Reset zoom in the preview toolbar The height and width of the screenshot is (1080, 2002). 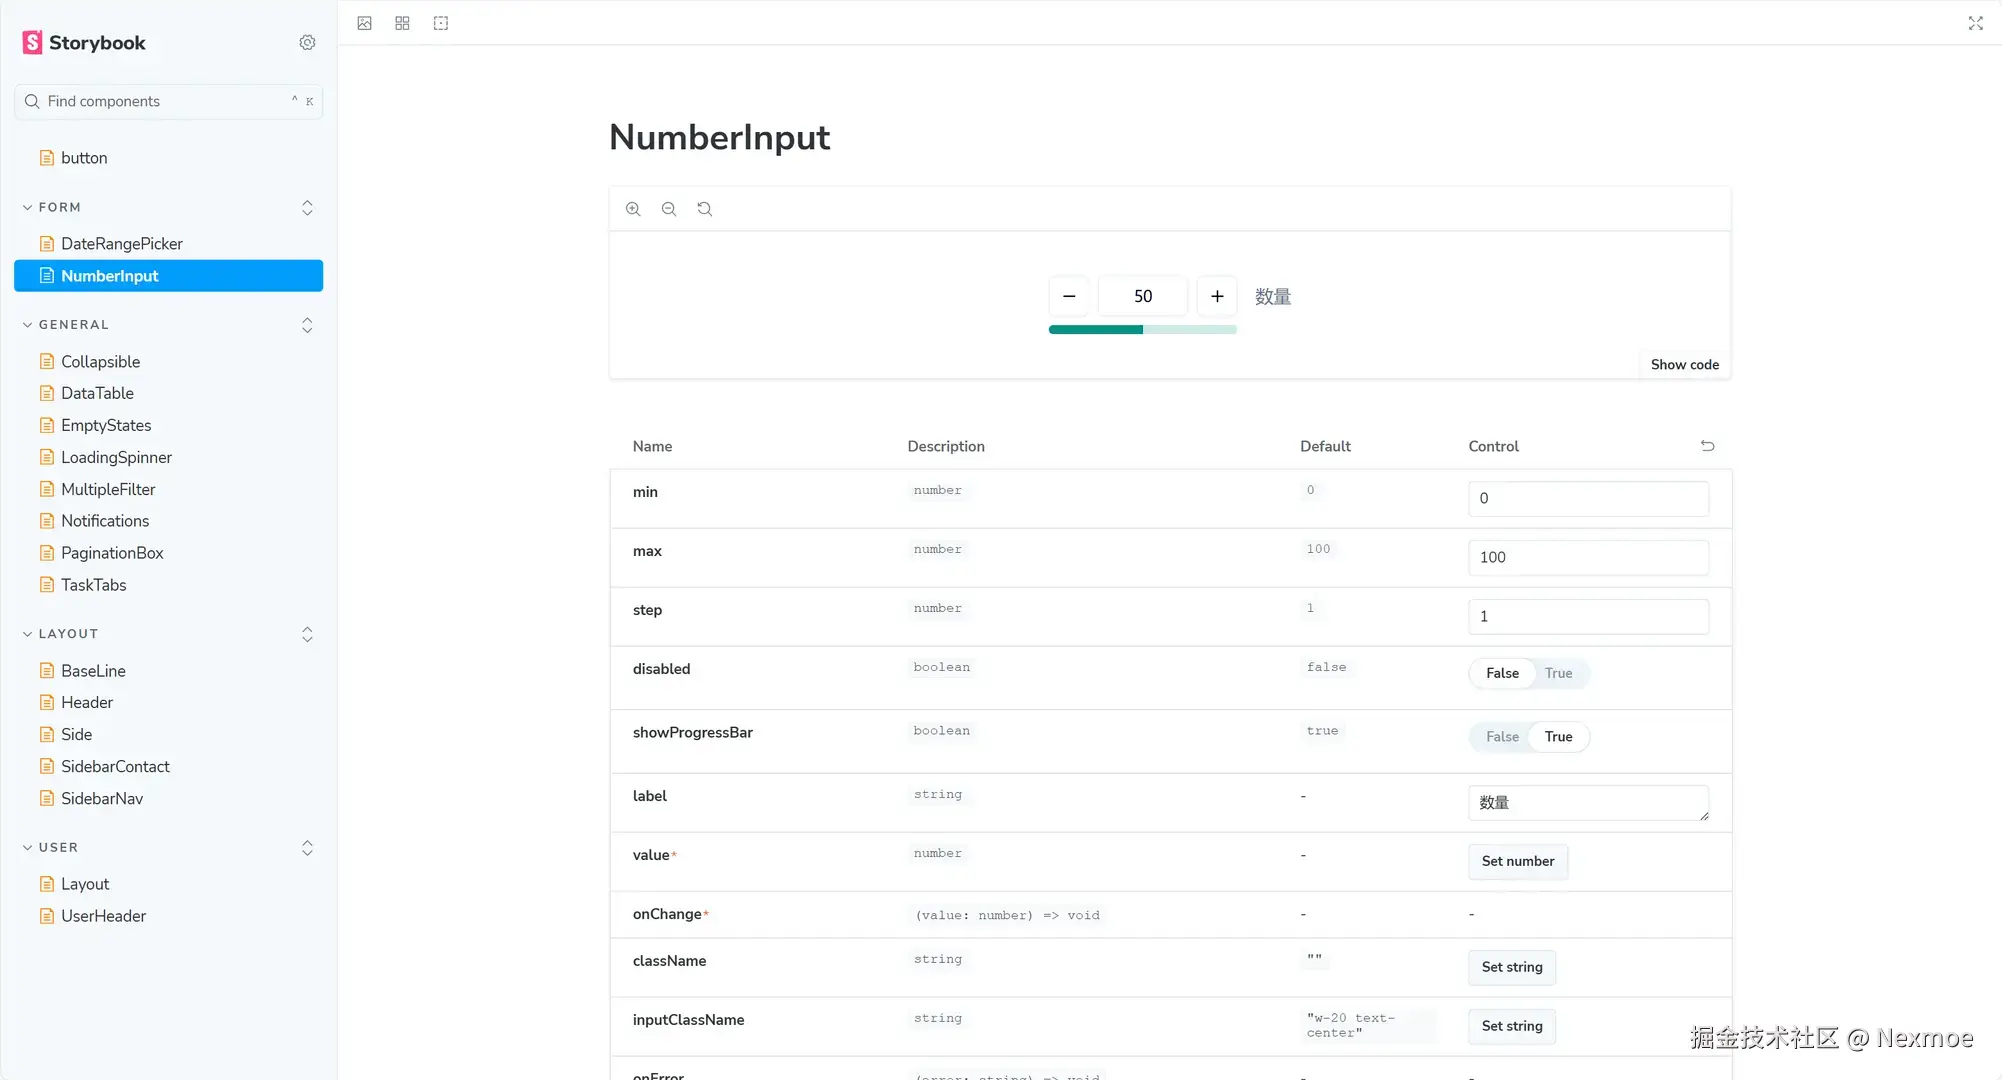(705, 209)
